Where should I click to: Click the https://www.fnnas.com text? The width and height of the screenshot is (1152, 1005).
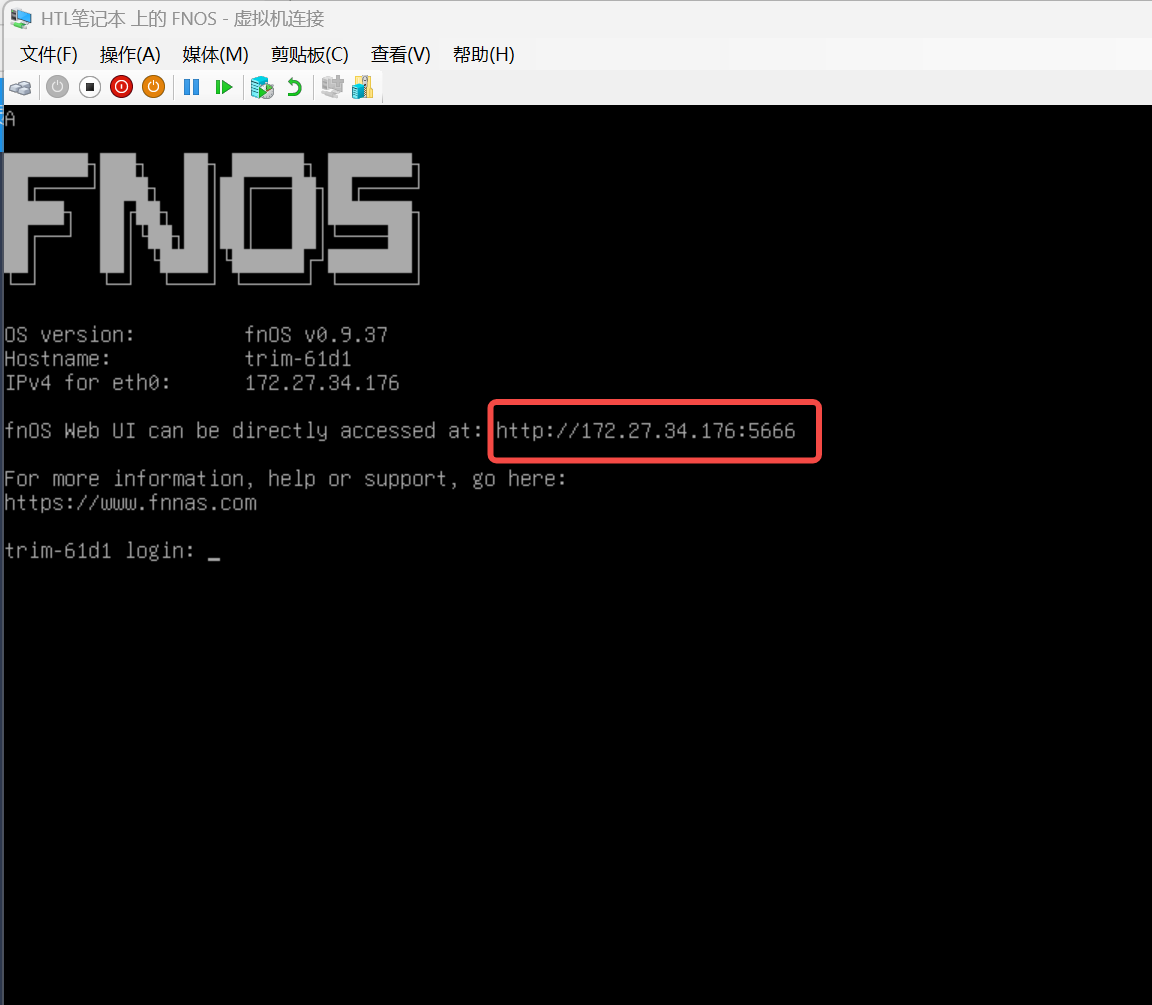pyautogui.click(x=131, y=503)
